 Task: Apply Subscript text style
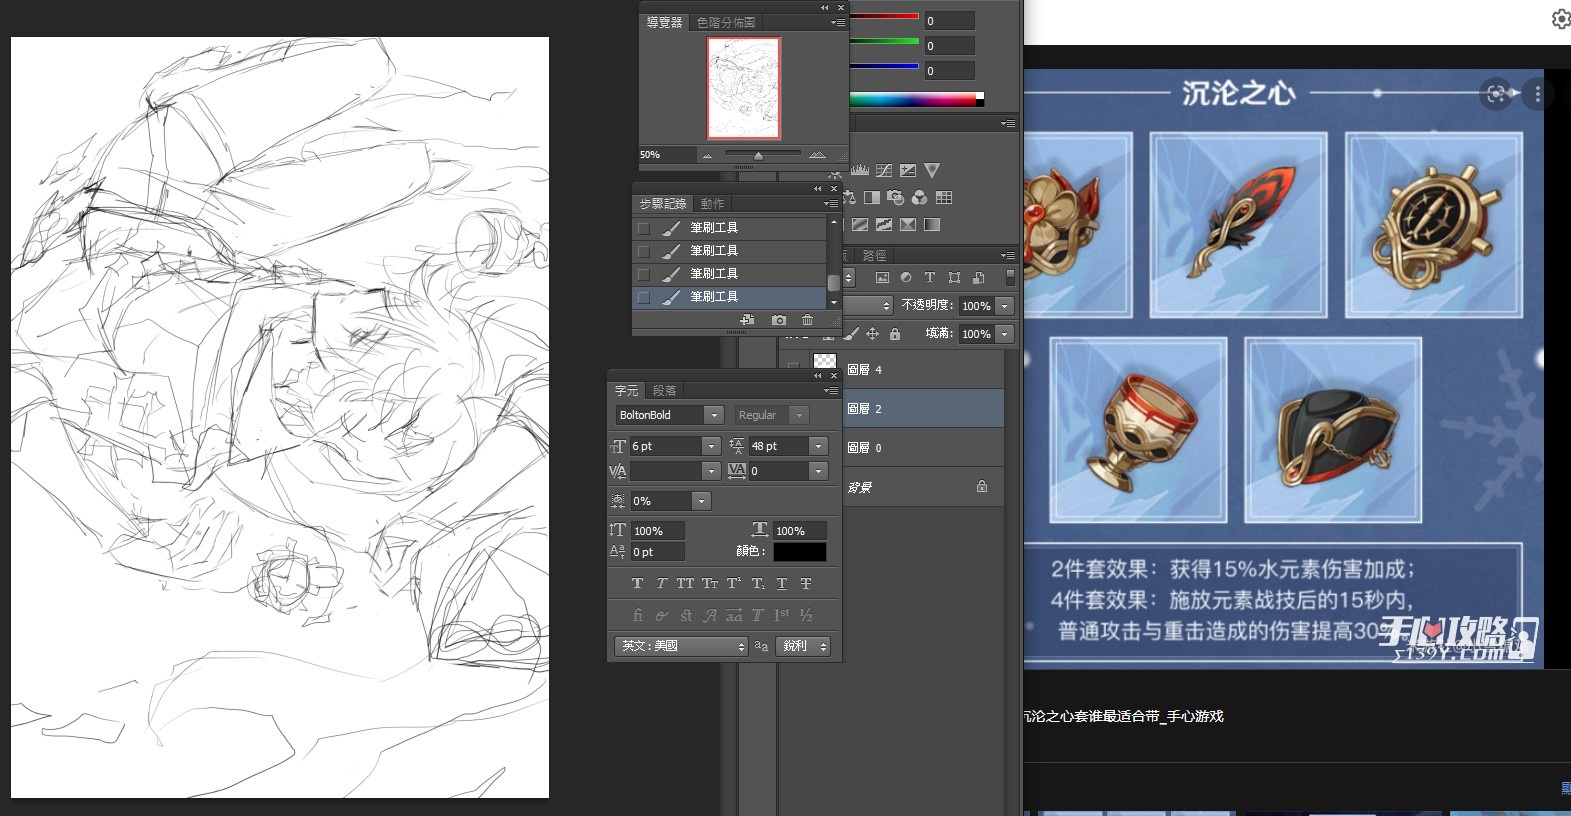pos(757,584)
